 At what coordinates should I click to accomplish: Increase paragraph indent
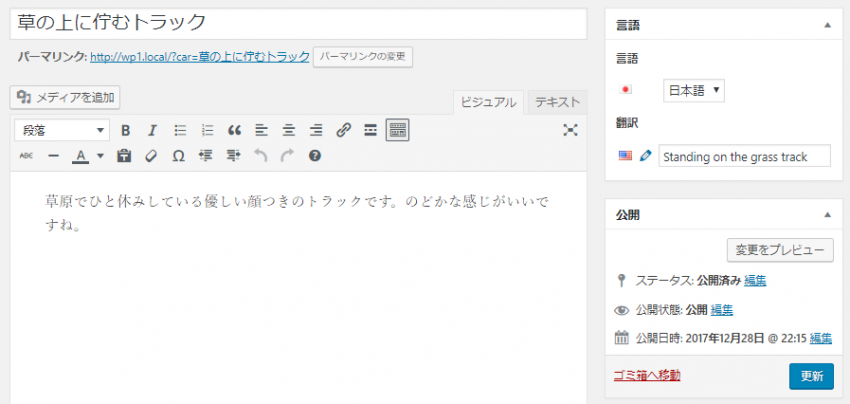[x=233, y=156]
